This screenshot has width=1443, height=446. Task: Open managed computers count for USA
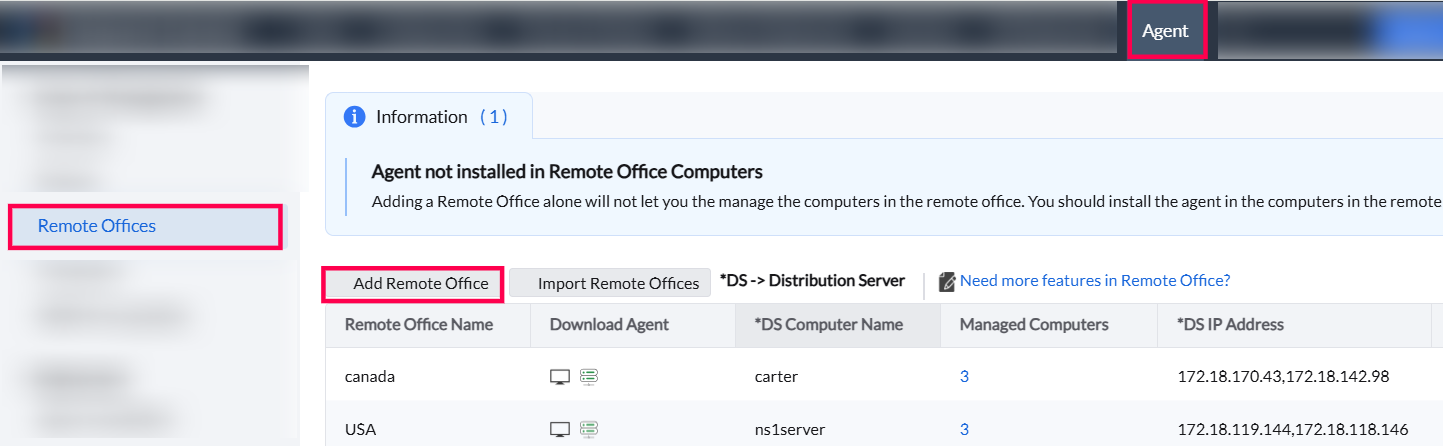point(964,429)
